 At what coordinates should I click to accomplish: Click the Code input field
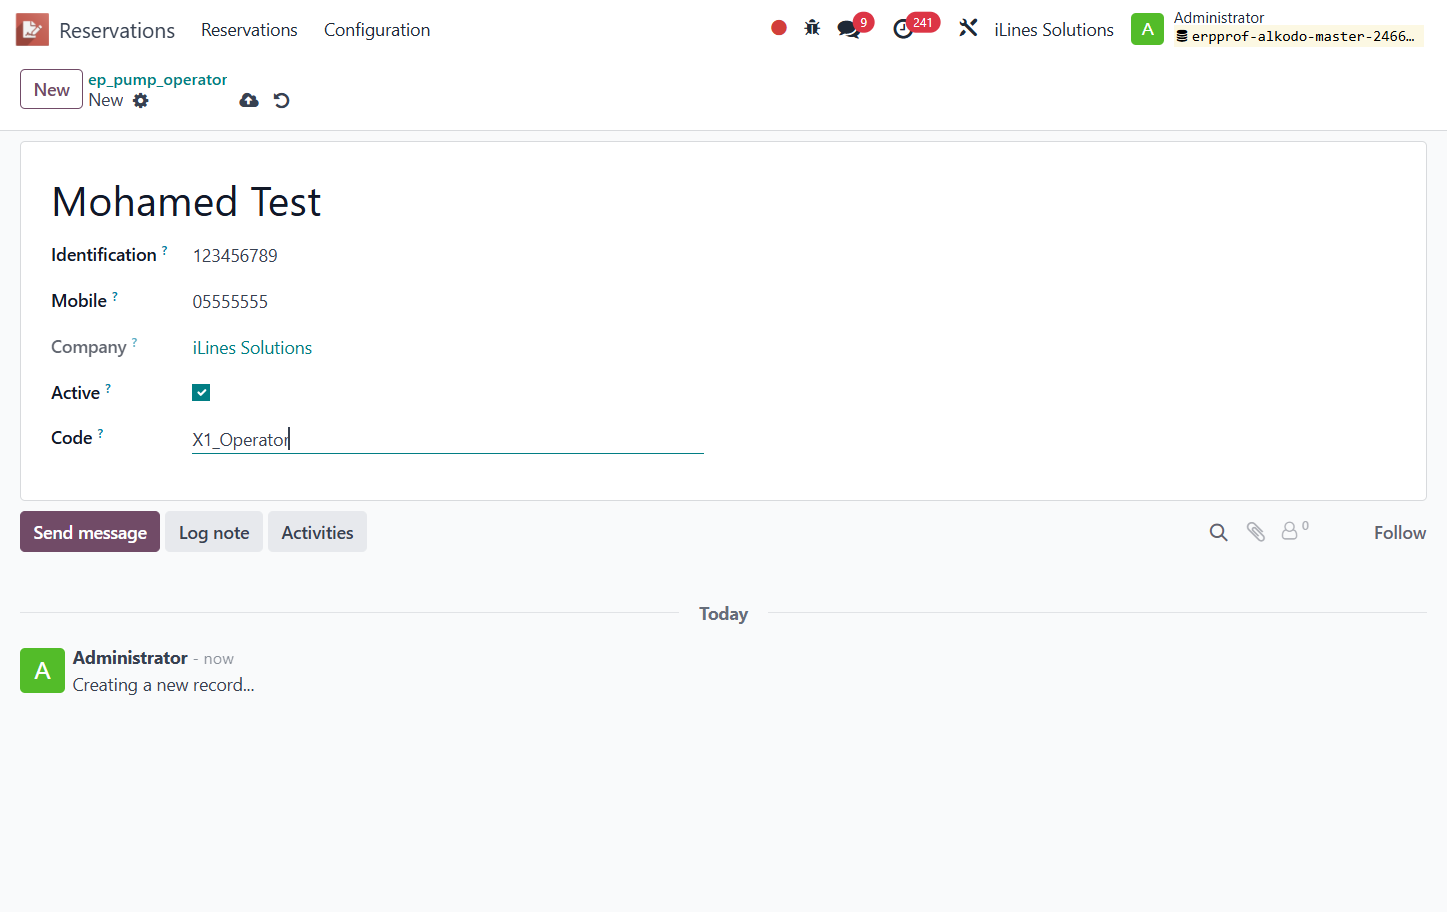(448, 439)
